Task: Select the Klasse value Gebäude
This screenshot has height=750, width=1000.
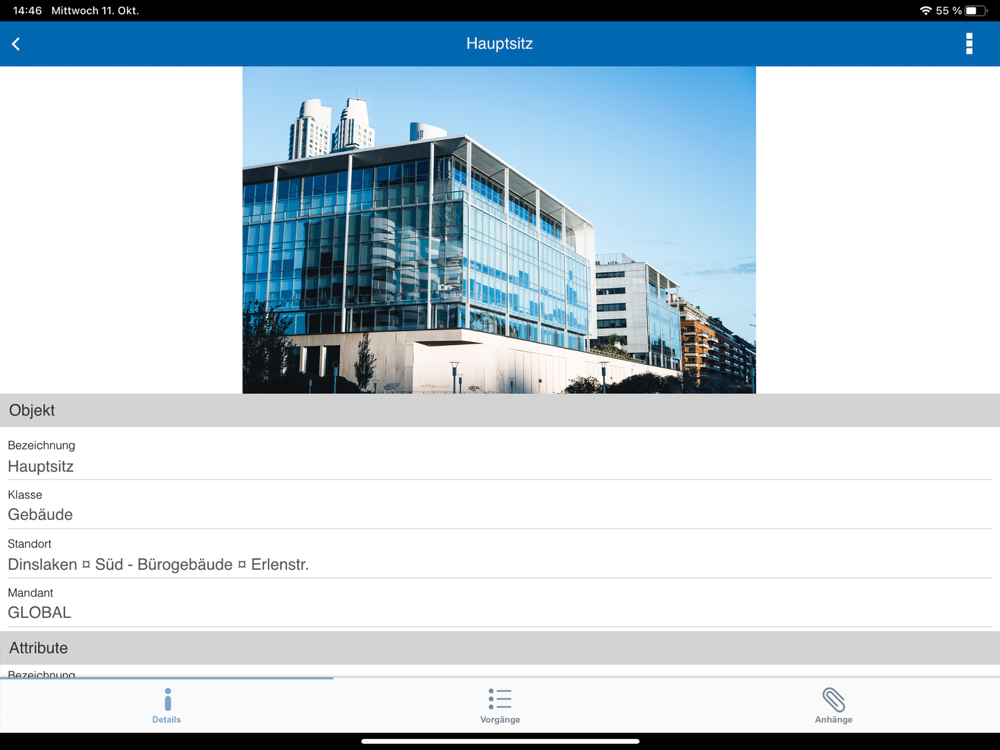Action: click(x=40, y=515)
